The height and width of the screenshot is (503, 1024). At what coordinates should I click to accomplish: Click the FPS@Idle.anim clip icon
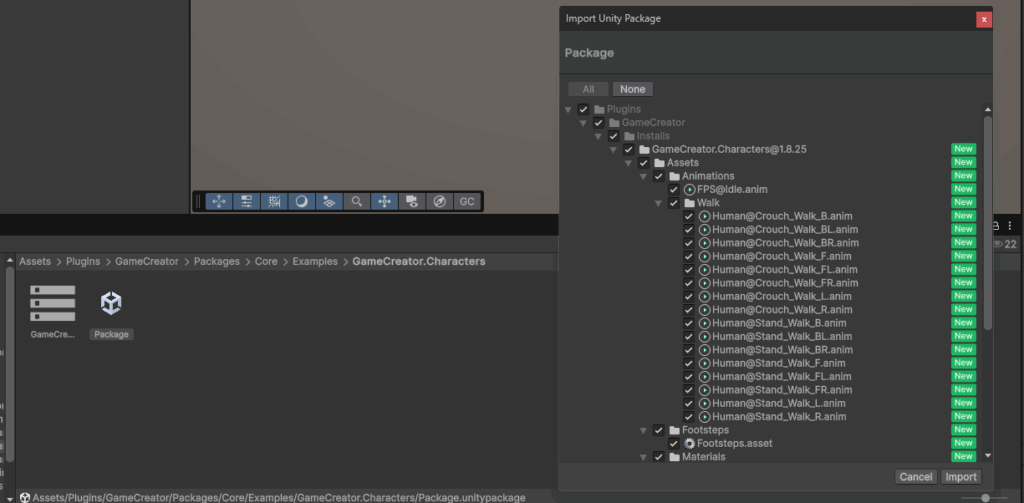pos(690,189)
